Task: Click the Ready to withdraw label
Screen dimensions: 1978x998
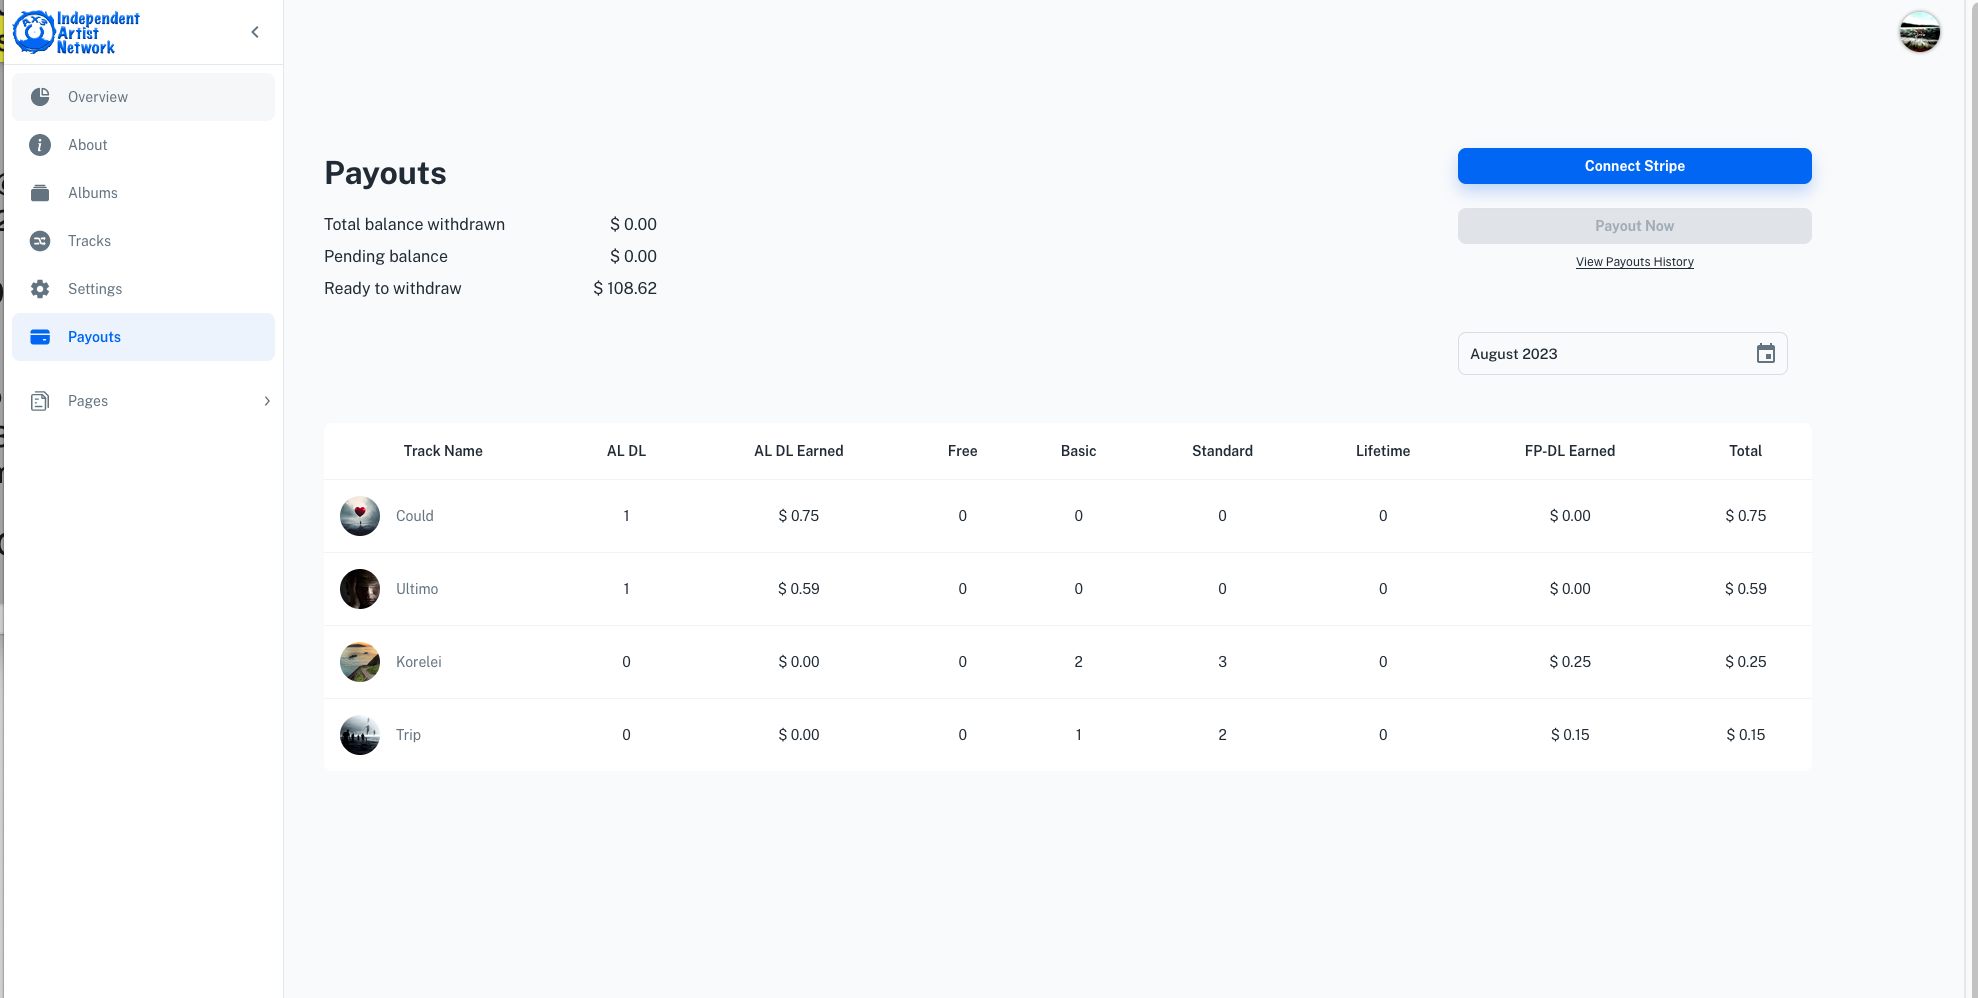Action: click(393, 288)
